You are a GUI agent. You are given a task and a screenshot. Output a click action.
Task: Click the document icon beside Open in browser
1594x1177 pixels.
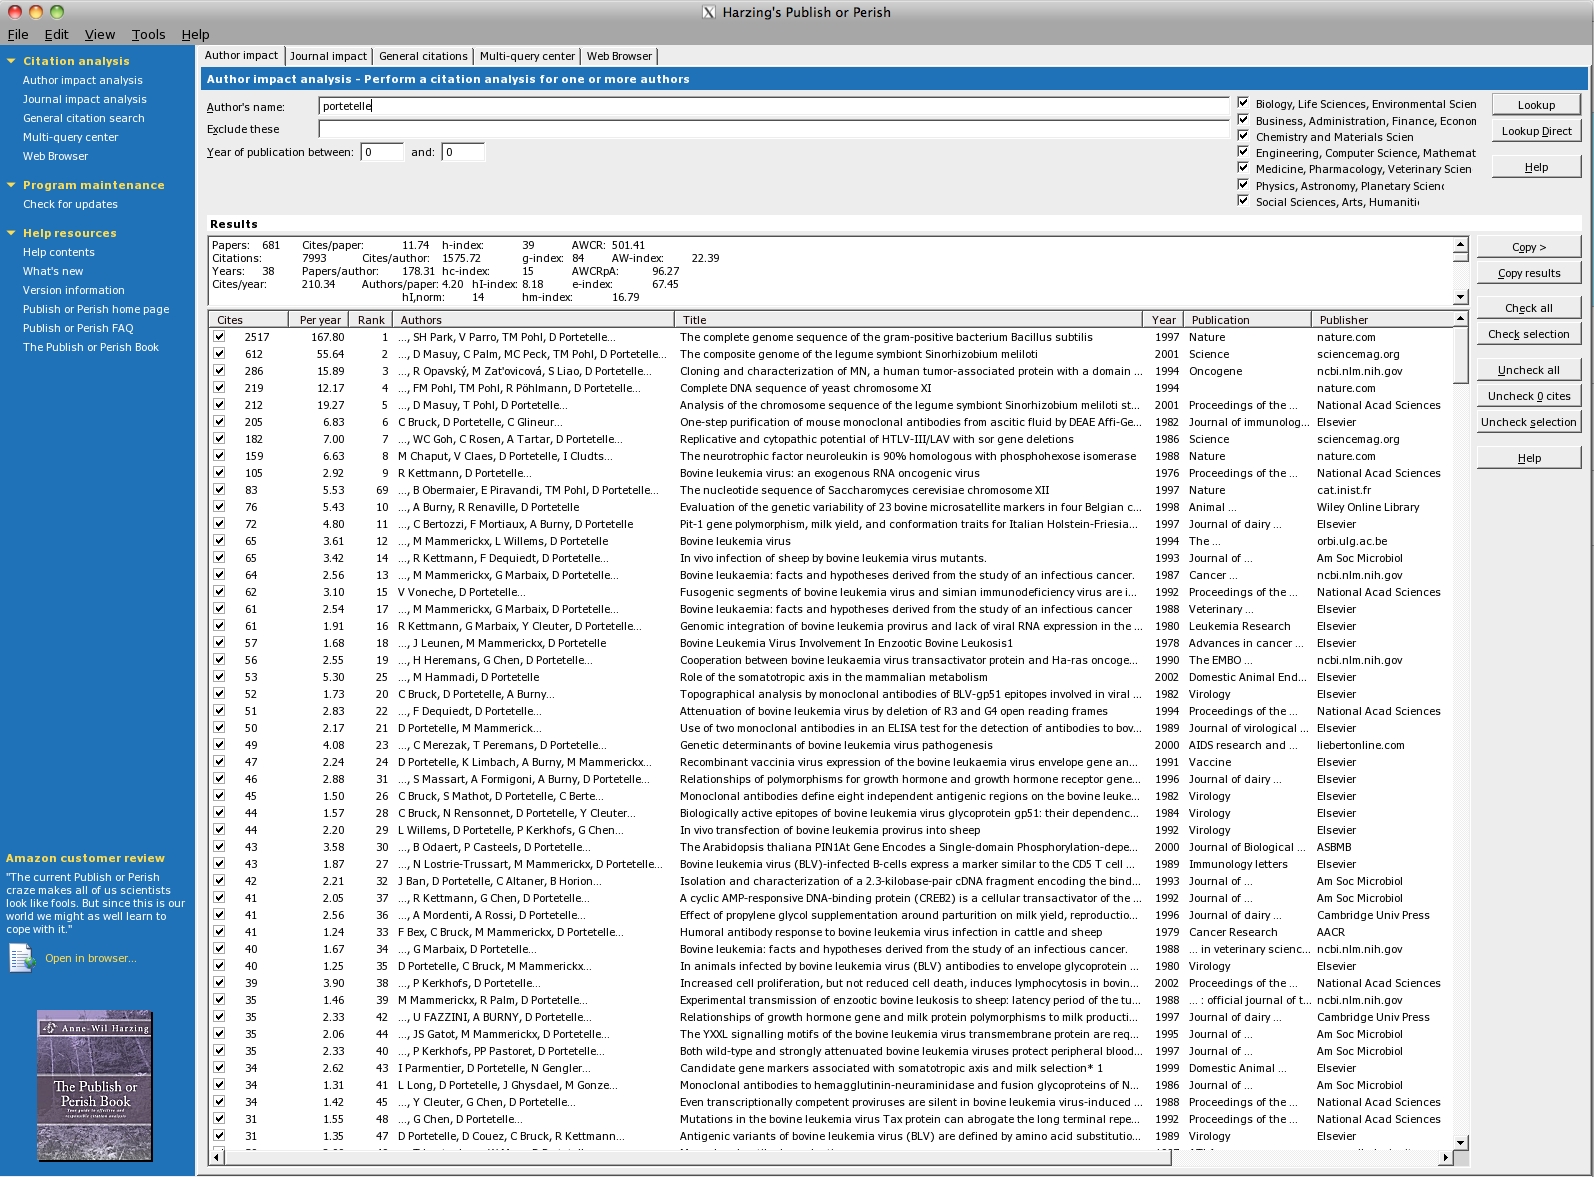[21, 958]
